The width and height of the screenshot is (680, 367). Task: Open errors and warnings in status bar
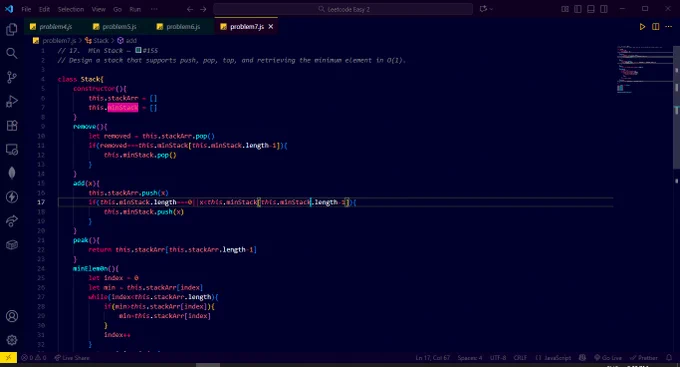tap(34, 358)
